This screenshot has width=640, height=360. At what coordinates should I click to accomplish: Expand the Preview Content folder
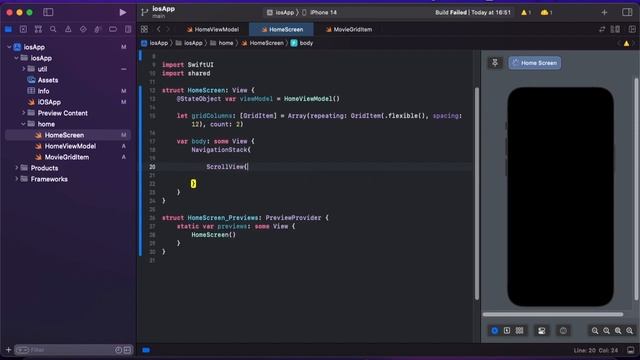coord(24,113)
